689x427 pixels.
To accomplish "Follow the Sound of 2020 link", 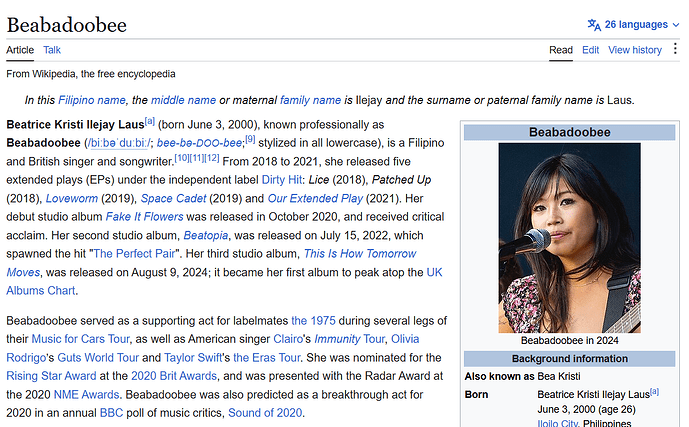I will (x=265, y=413).
